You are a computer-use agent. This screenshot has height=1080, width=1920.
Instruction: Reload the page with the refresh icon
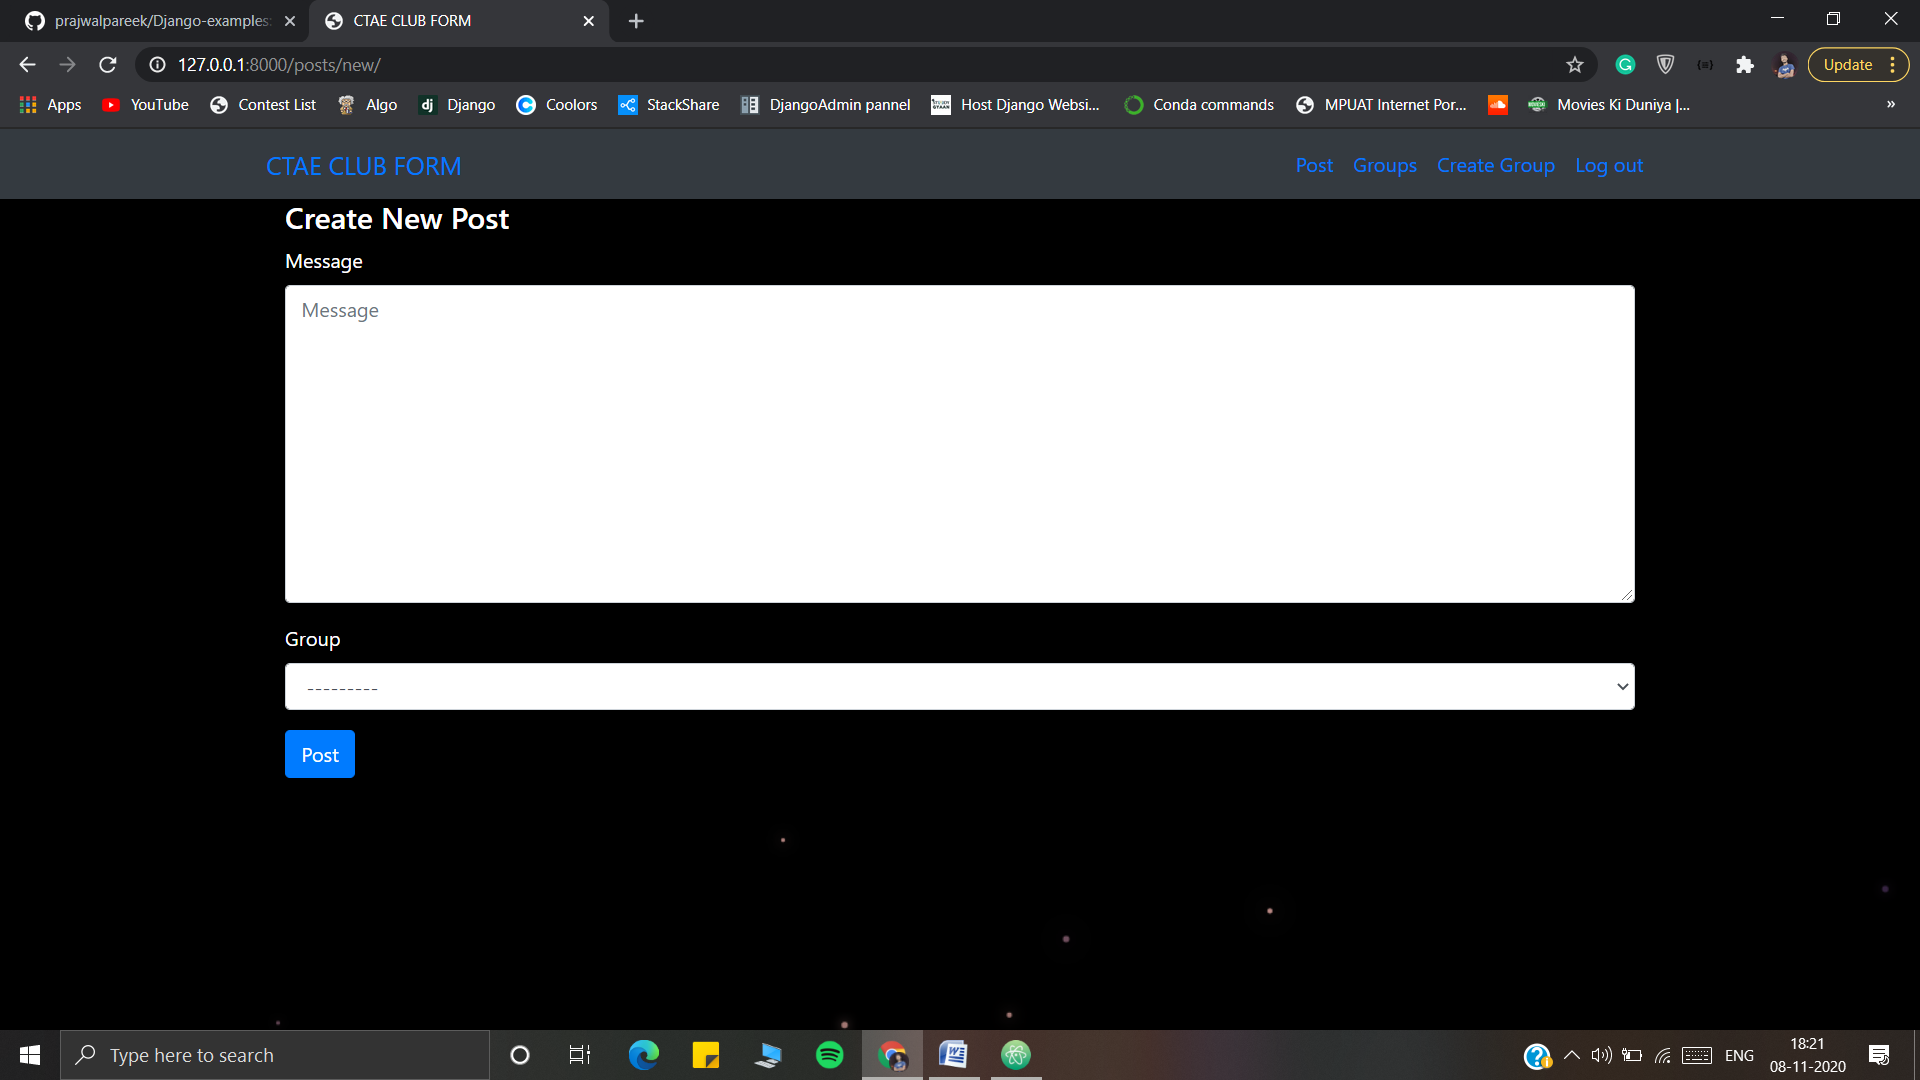108,65
